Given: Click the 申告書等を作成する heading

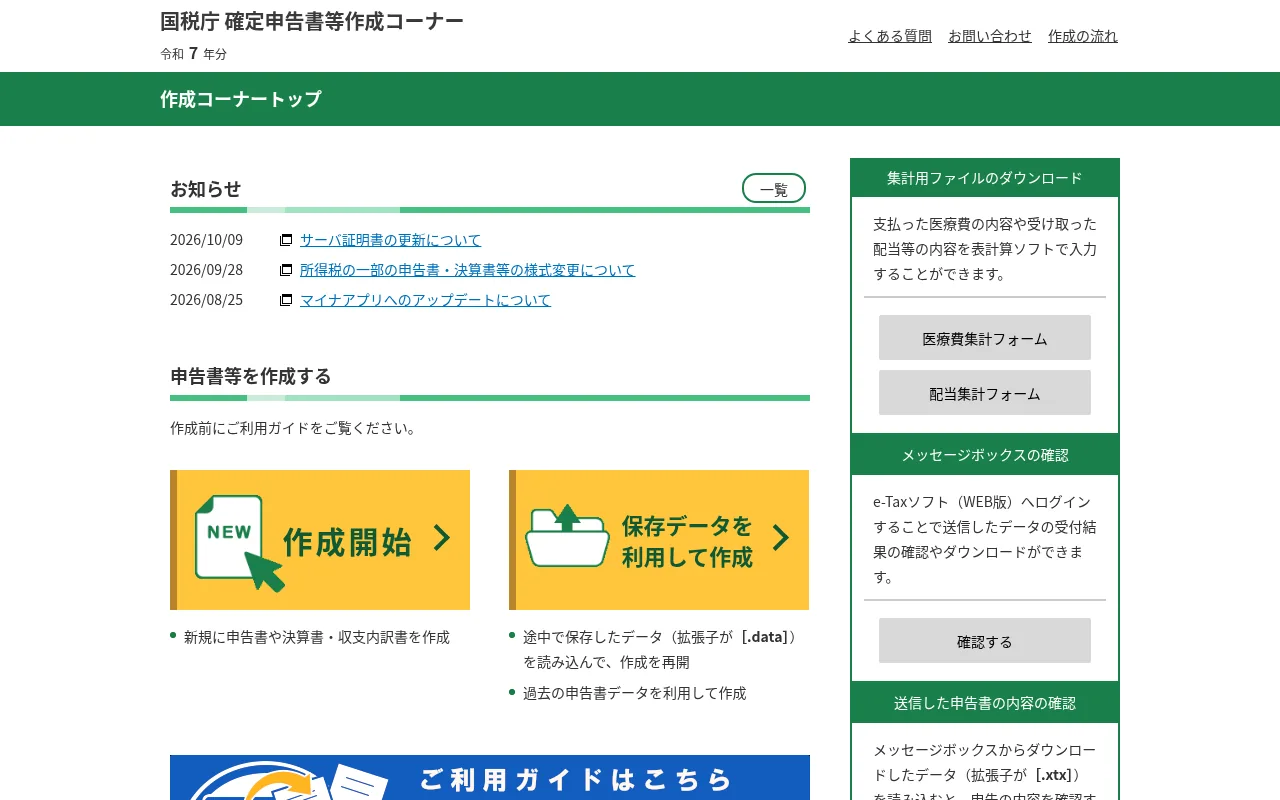Looking at the screenshot, I should 251,376.
